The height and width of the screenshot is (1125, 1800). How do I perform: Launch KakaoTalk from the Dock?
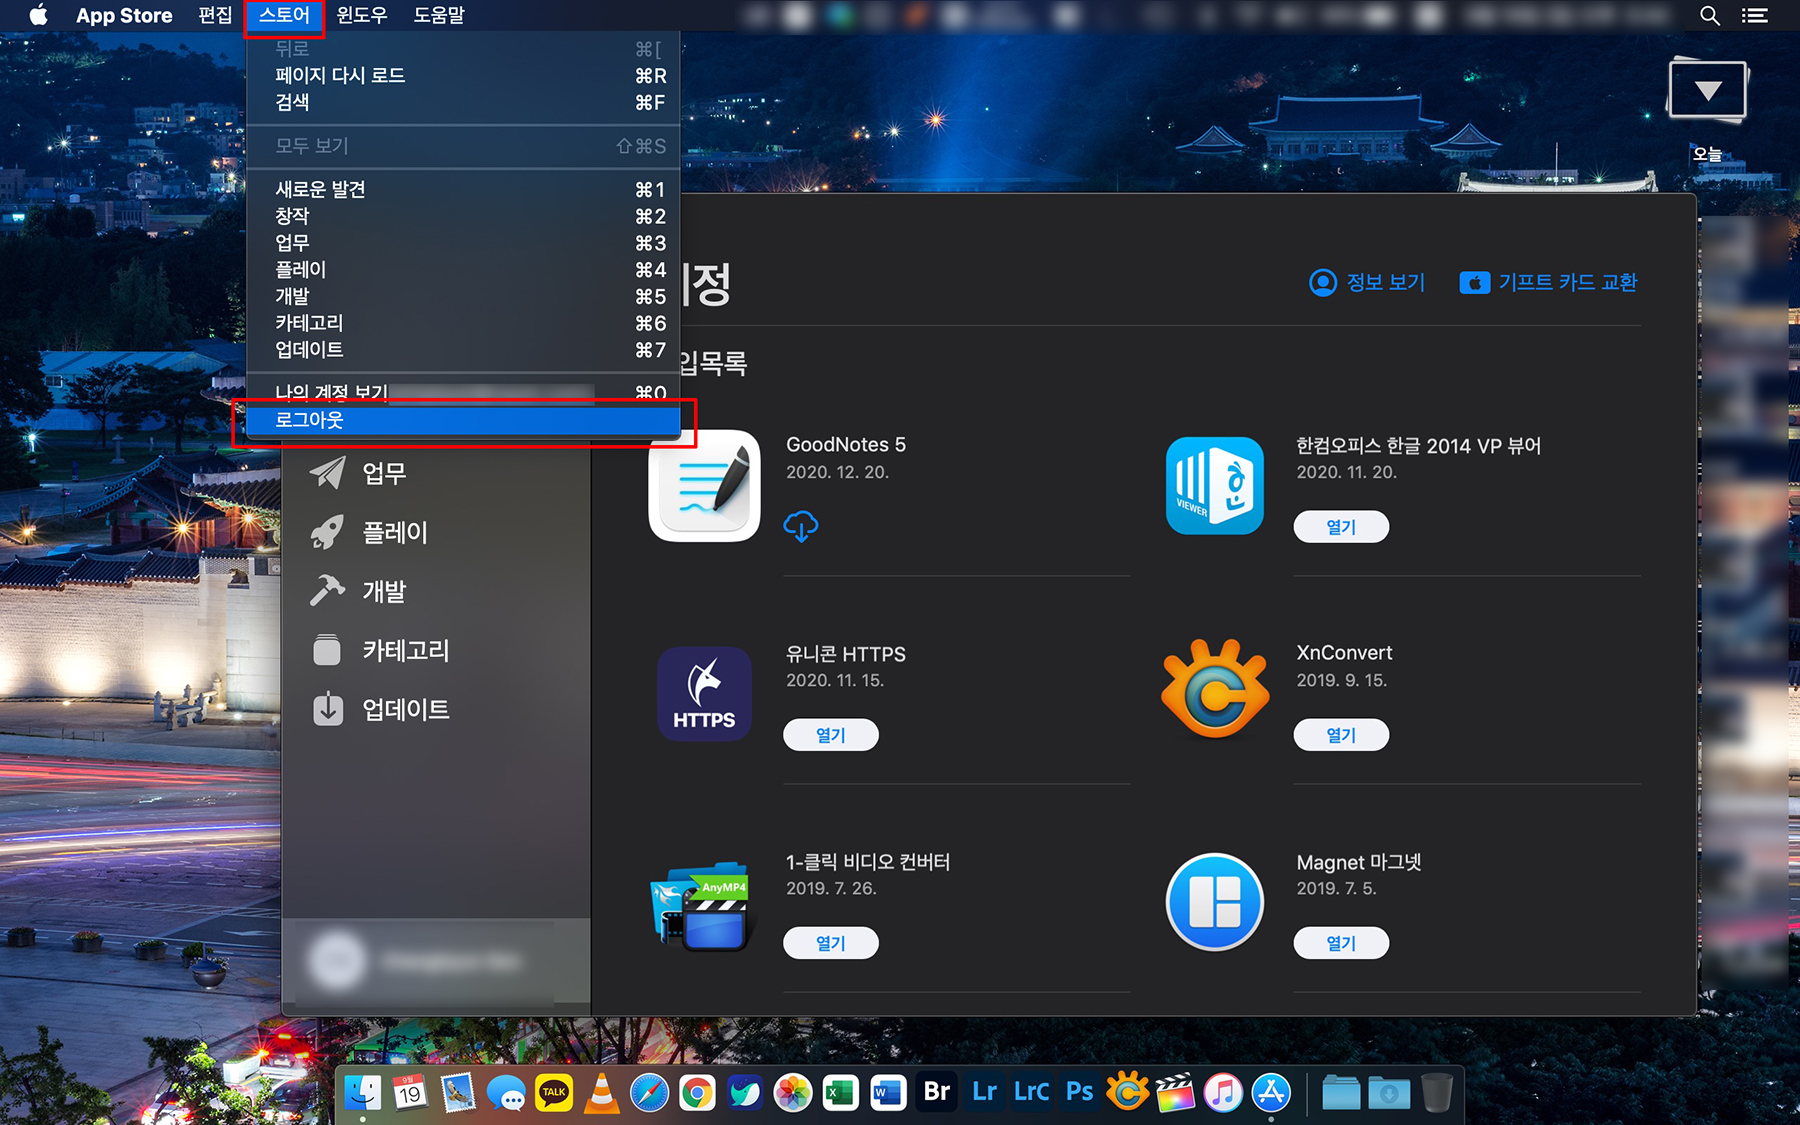(554, 1092)
